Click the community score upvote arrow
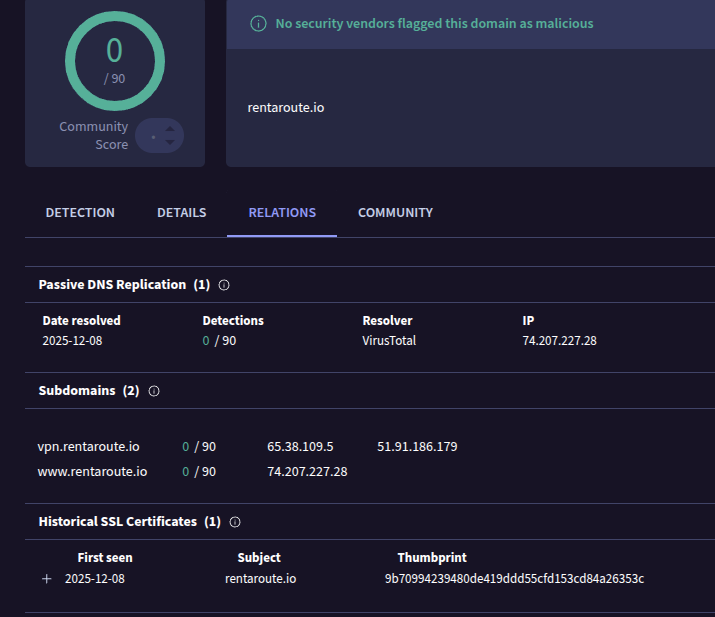The height and width of the screenshot is (617, 715). coord(170,129)
